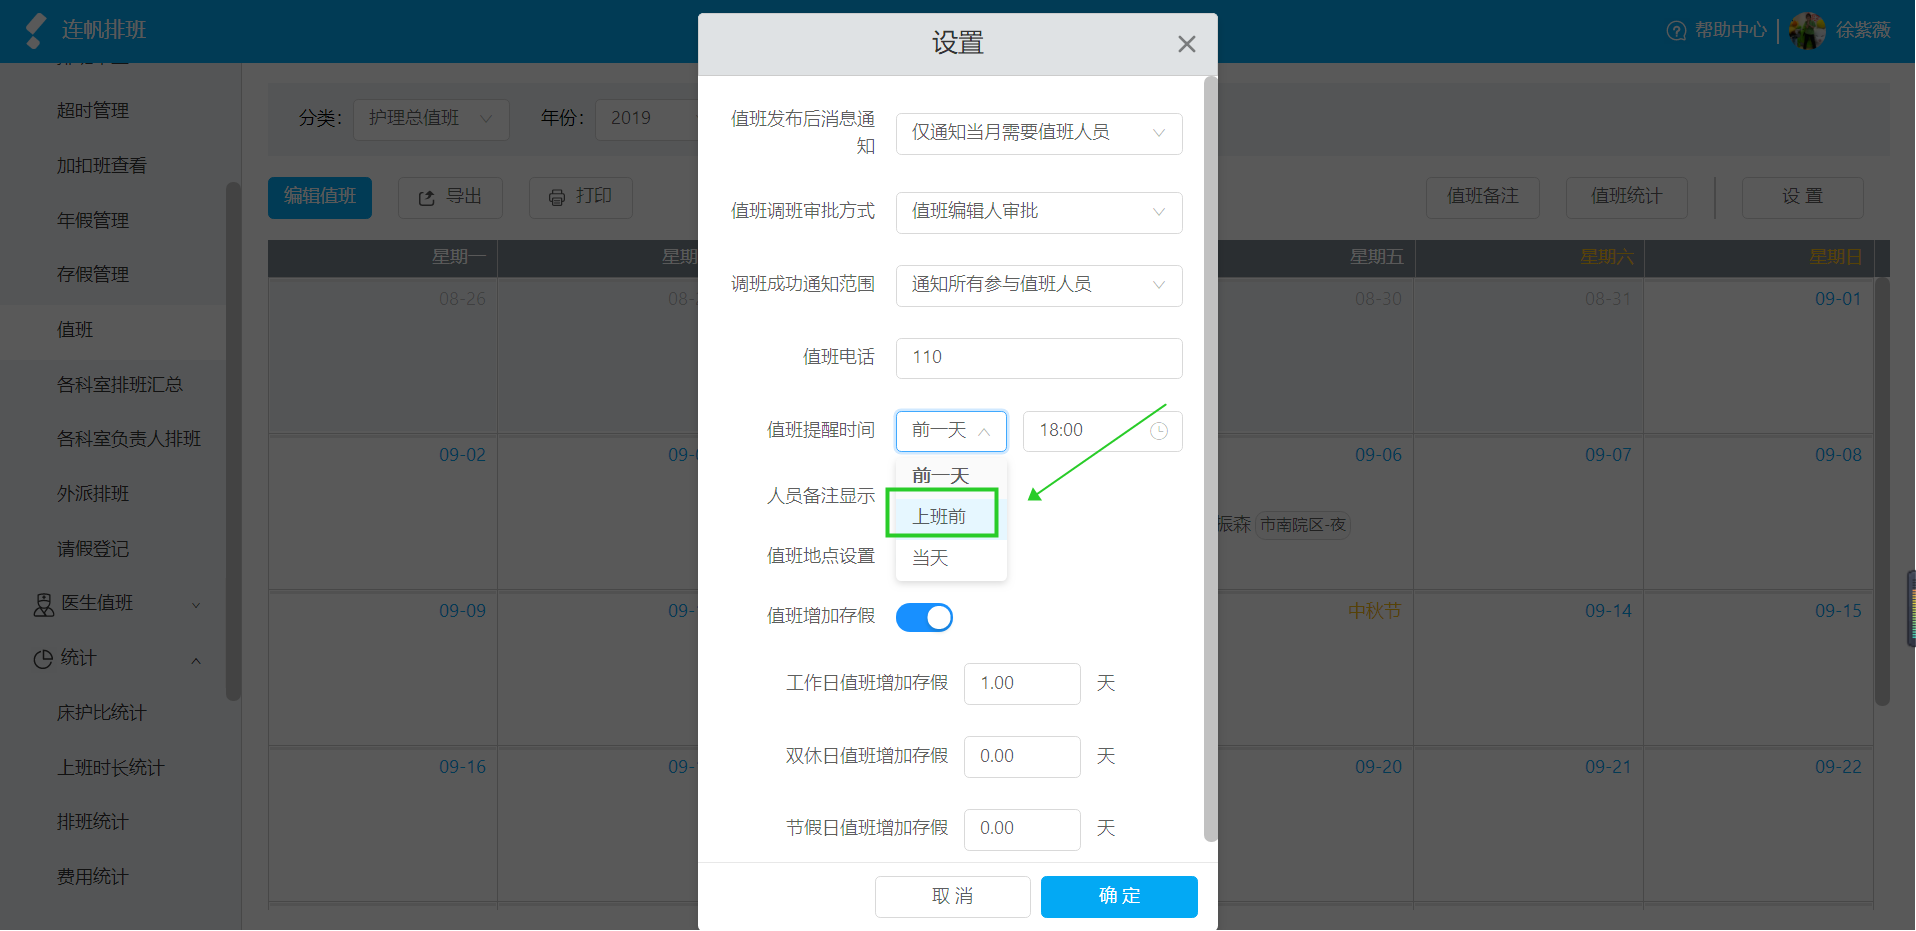Screen dimensions: 1916x931
Task: Open the 年份 2019 selector
Action: pyautogui.click(x=647, y=119)
